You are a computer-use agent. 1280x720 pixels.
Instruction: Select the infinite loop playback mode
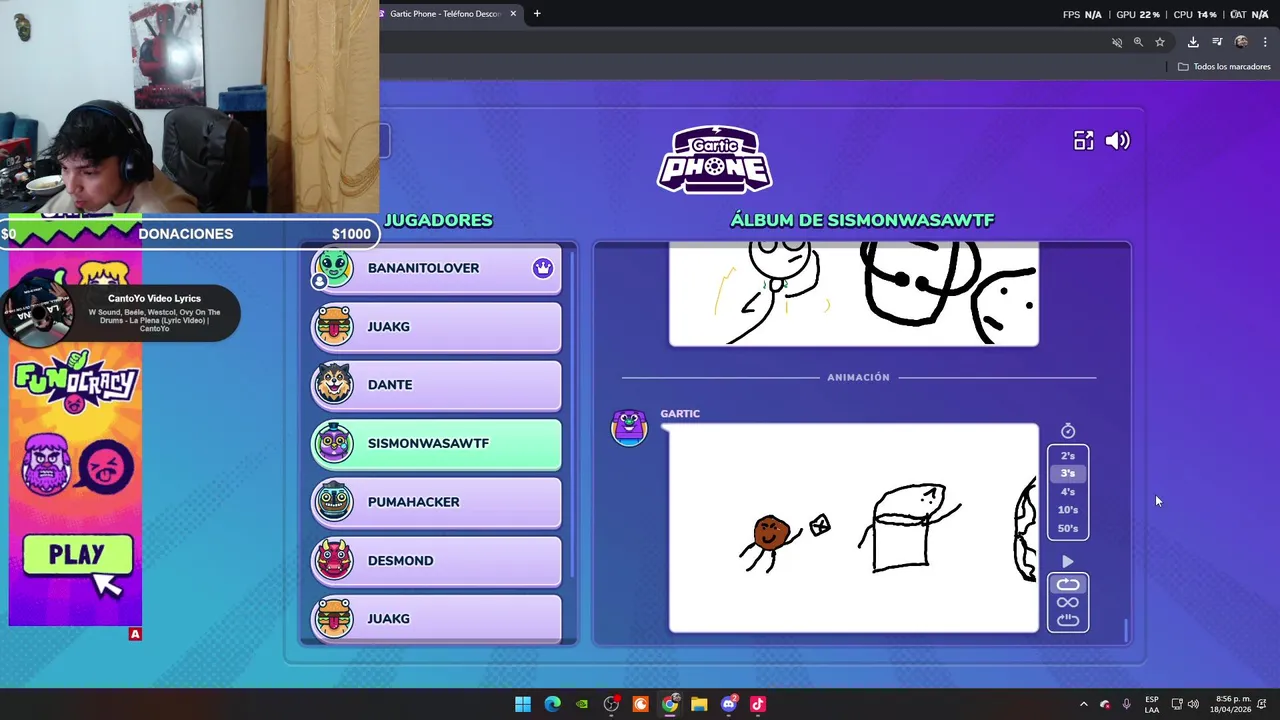pyautogui.click(x=1068, y=602)
